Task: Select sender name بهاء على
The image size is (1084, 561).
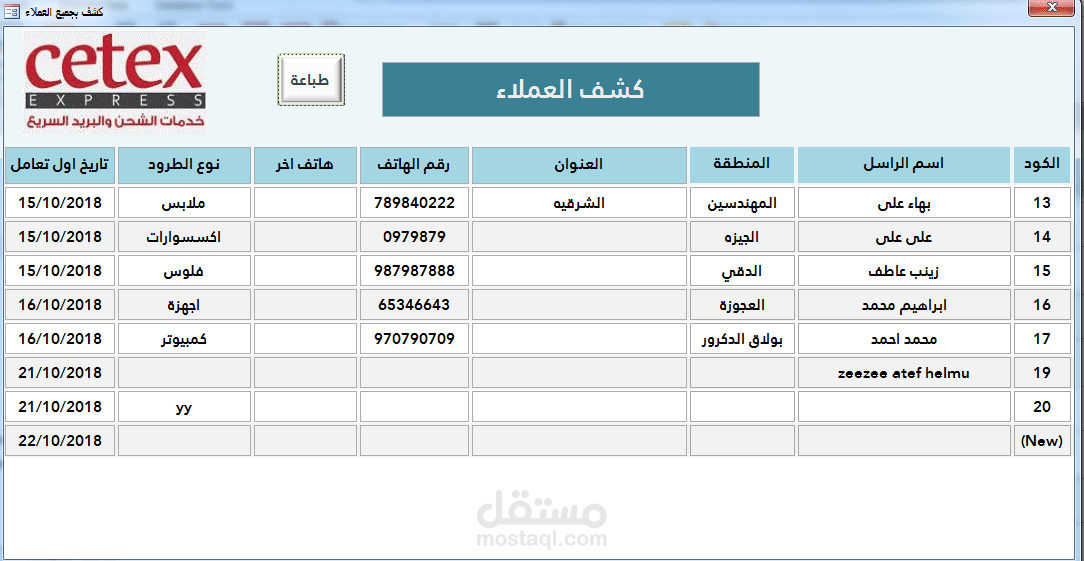Action: pyautogui.click(x=903, y=203)
